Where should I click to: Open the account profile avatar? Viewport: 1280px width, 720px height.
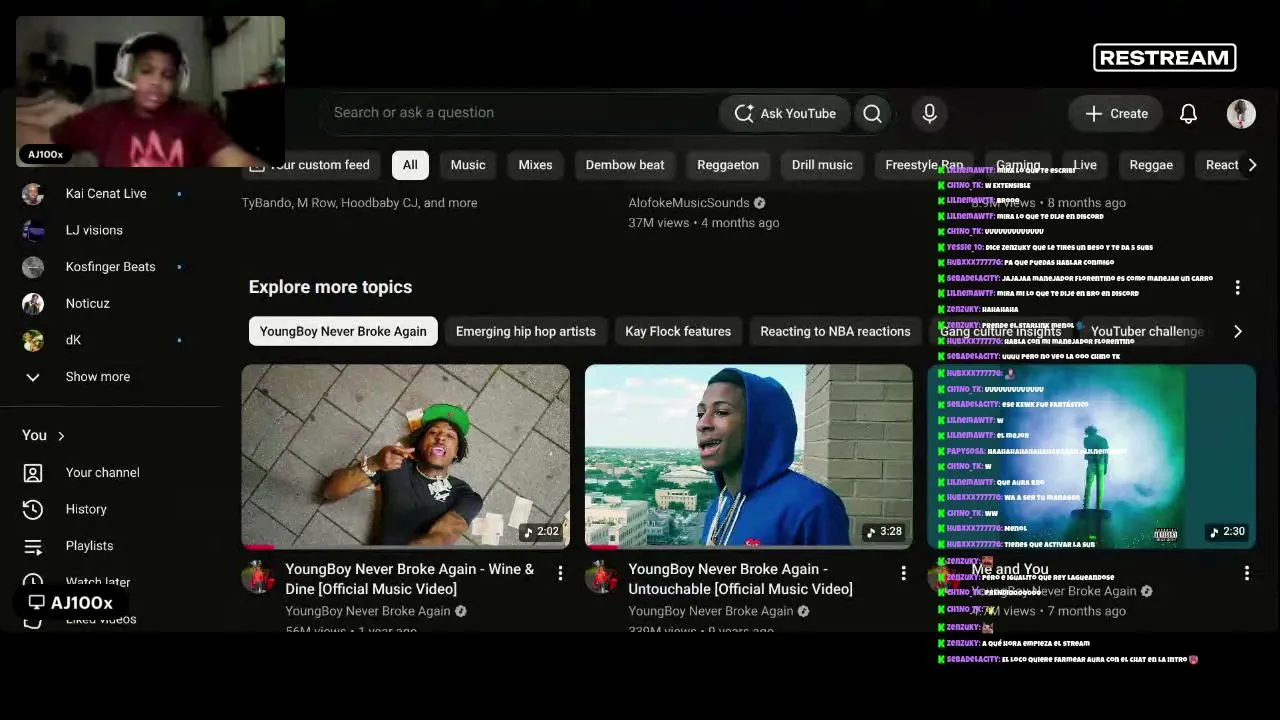(x=1241, y=113)
